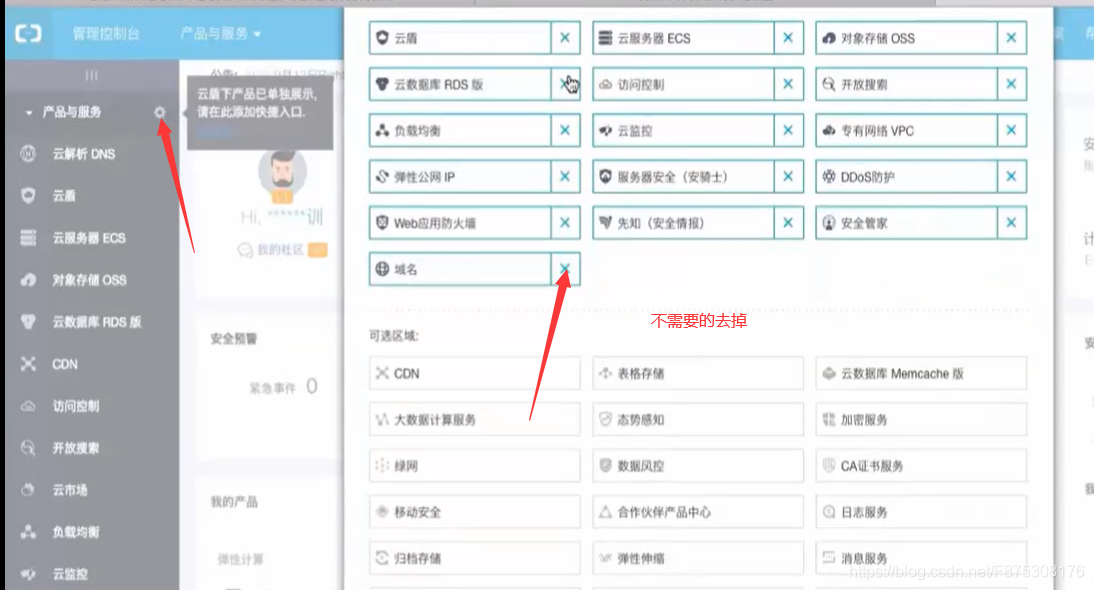
Task: Click the 开放搜索 sidebar icon
Action: [28, 448]
